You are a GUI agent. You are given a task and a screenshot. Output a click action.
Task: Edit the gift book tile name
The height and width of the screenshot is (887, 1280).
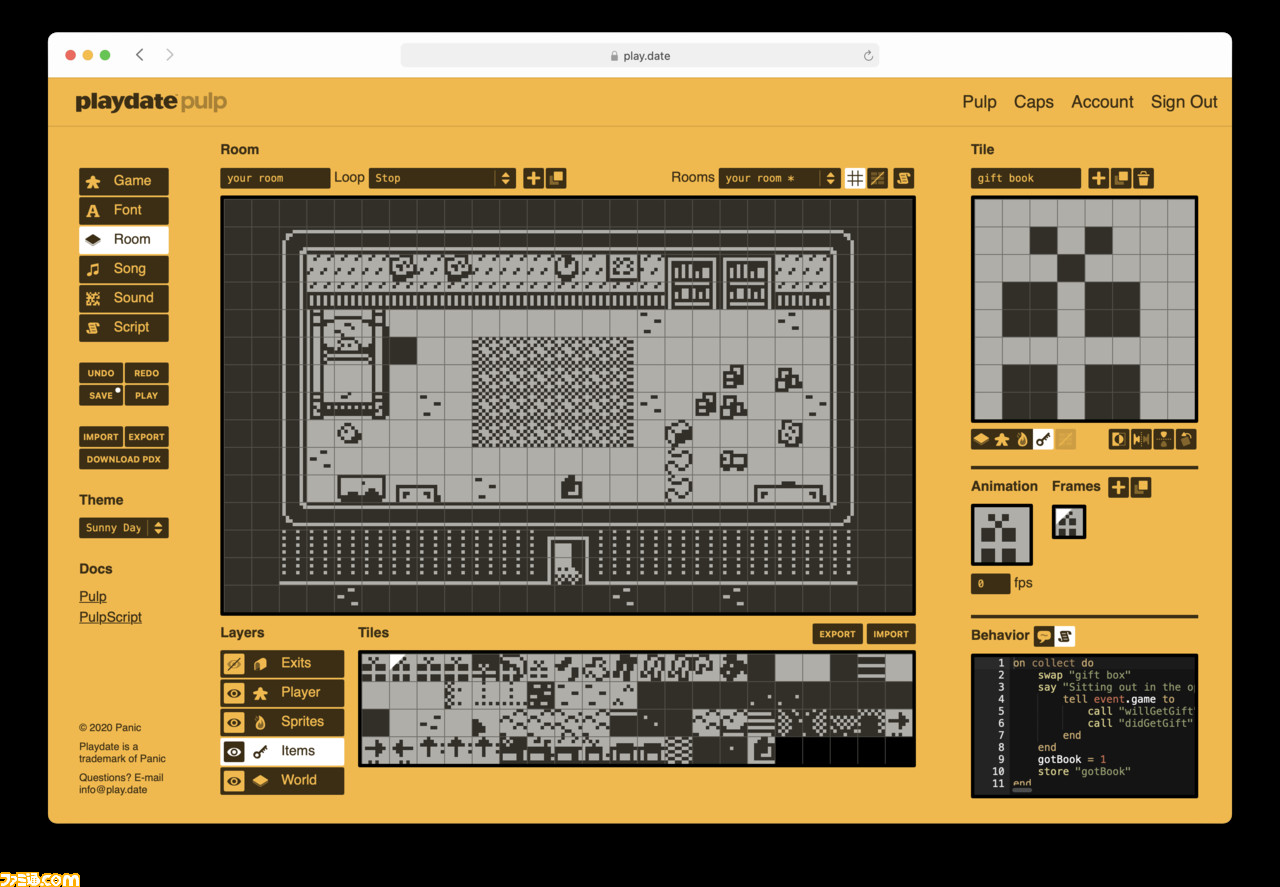[x=1026, y=178]
